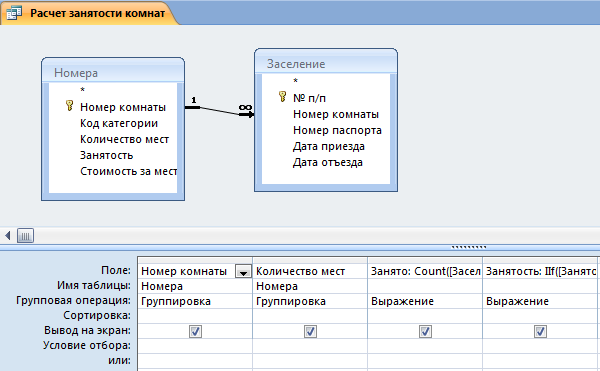Select 'Номер паспорта' field in Заселение table
The height and width of the screenshot is (371, 600).
[x=337, y=130]
